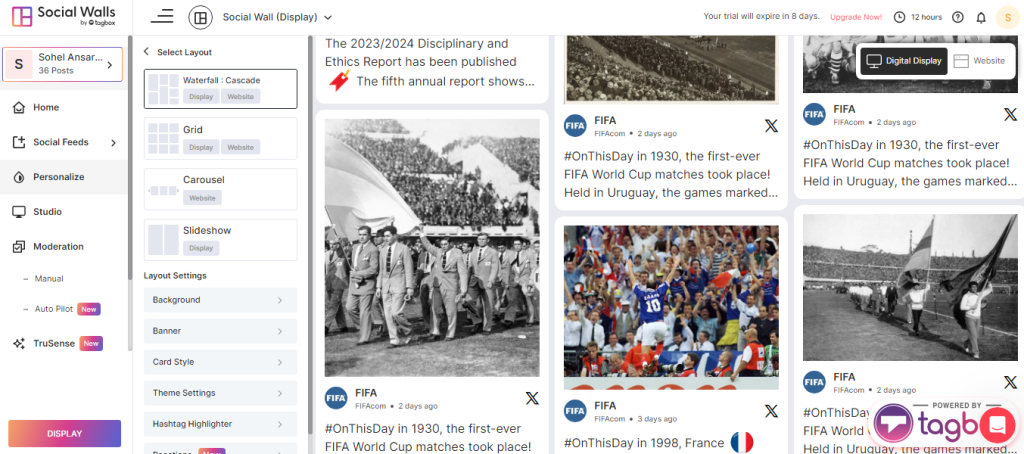Click the DISPLAY button
Image resolution: width=1024 pixels, height=454 pixels.
tap(65, 434)
